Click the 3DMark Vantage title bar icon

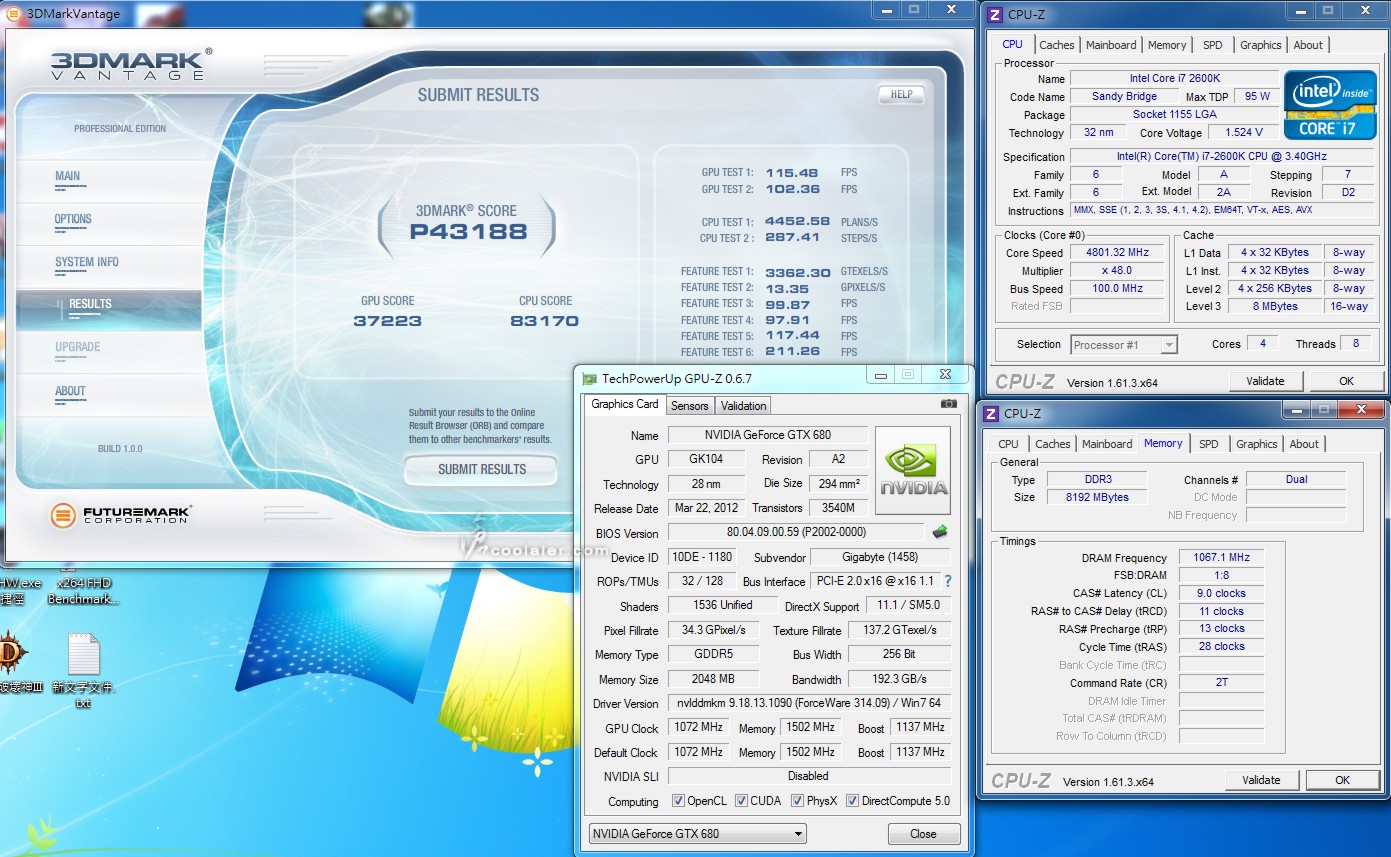pos(14,13)
